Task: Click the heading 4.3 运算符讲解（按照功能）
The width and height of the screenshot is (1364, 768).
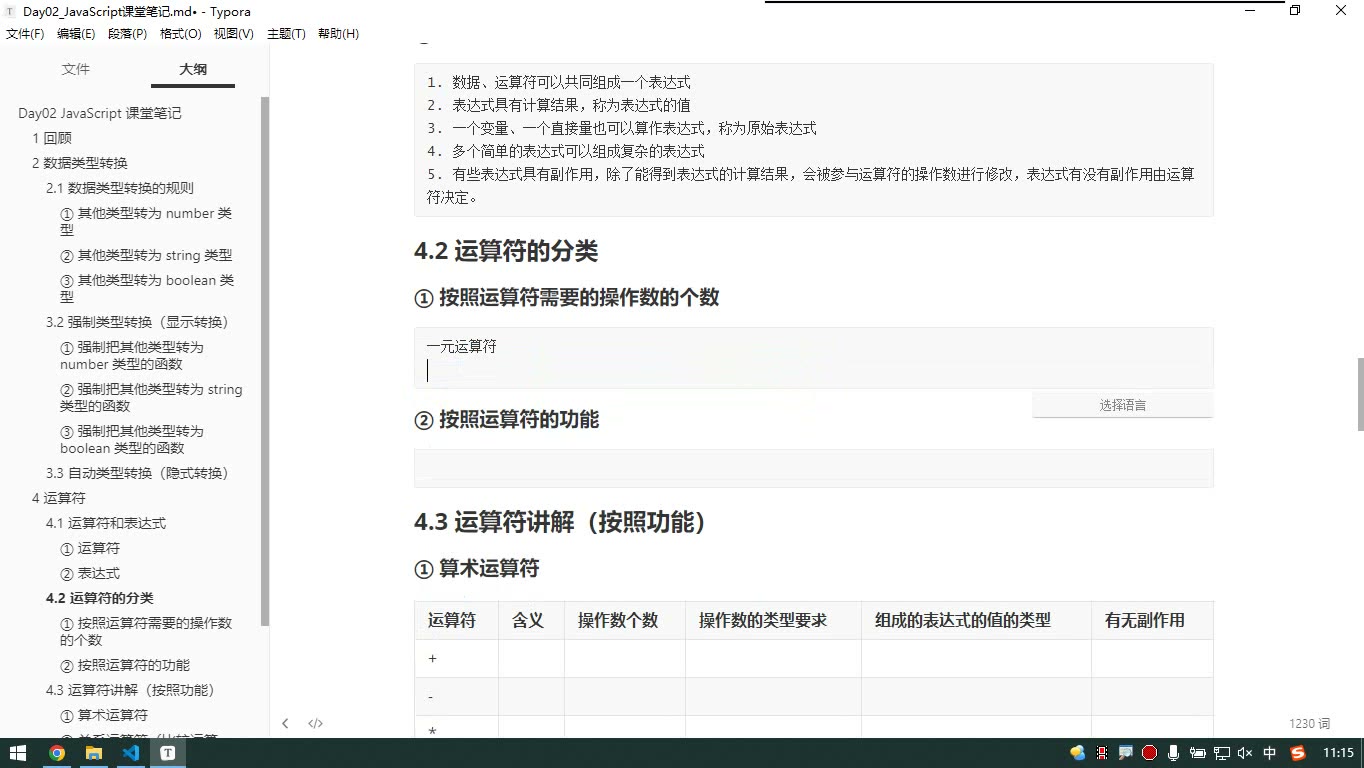Action: click(x=563, y=522)
